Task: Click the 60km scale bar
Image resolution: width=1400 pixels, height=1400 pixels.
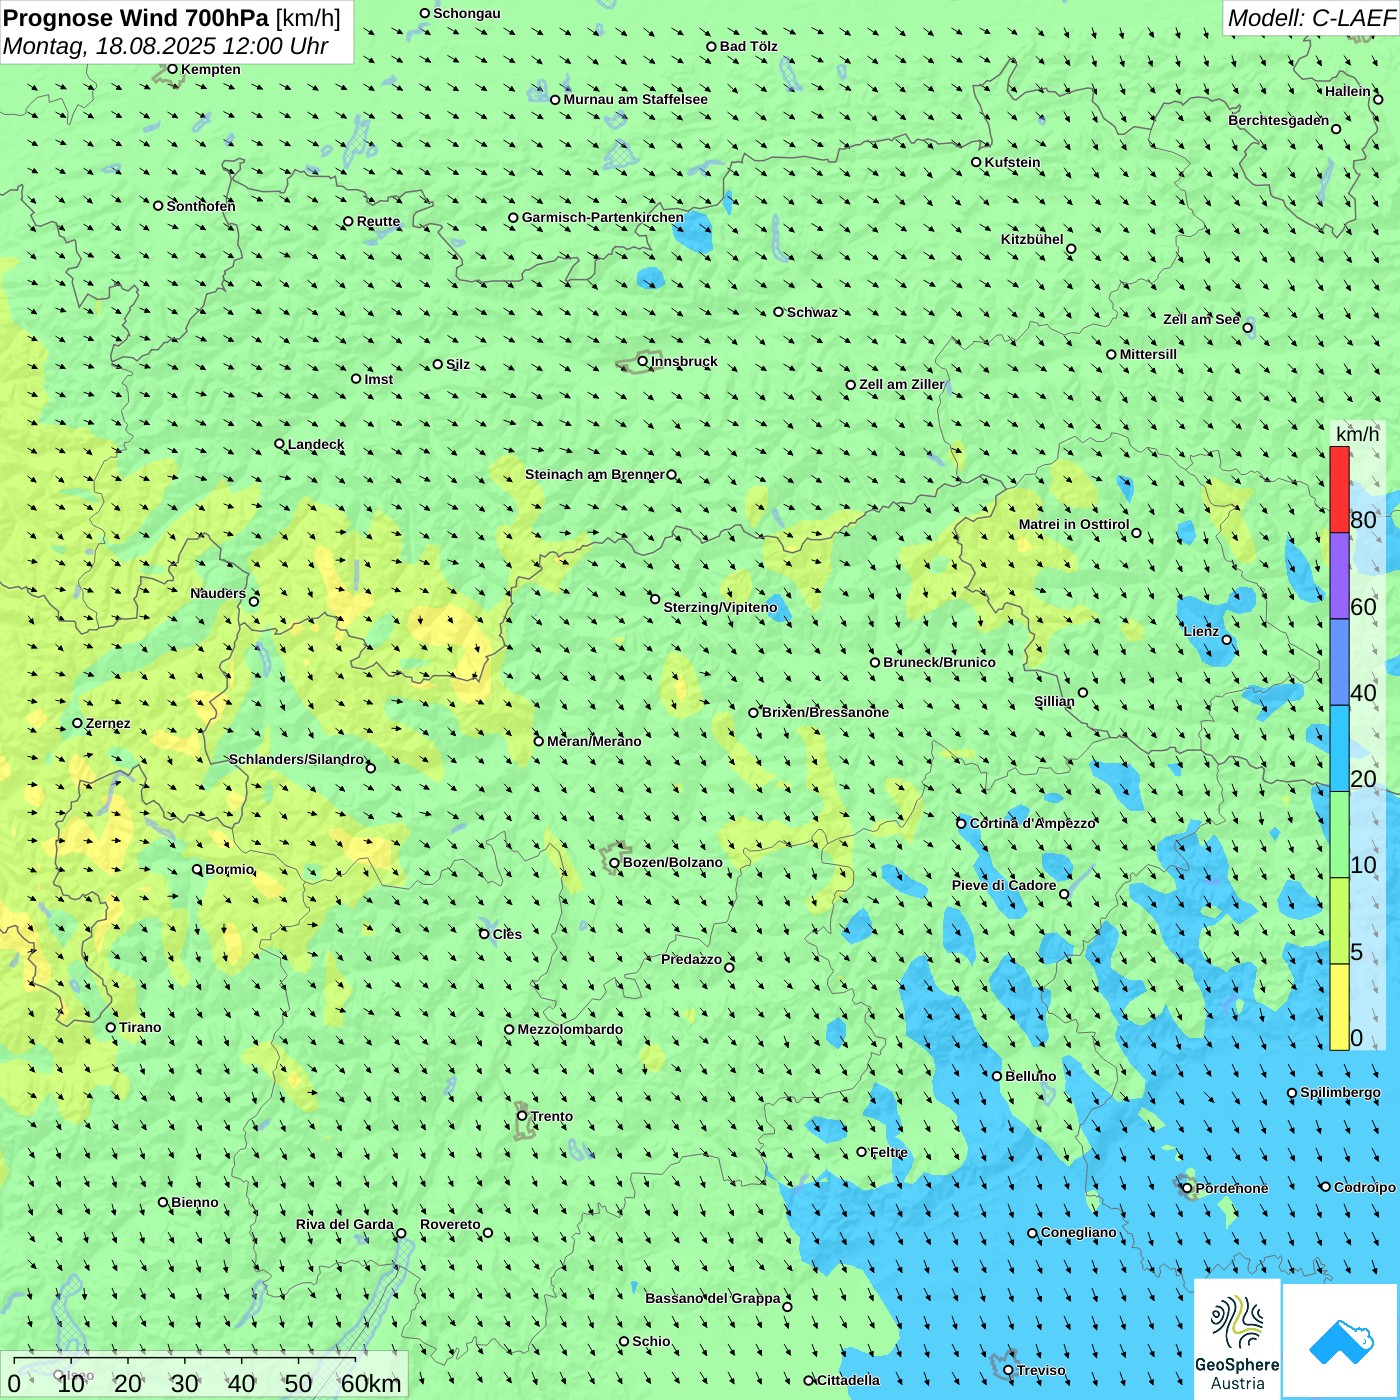Action: click(x=205, y=1374)
